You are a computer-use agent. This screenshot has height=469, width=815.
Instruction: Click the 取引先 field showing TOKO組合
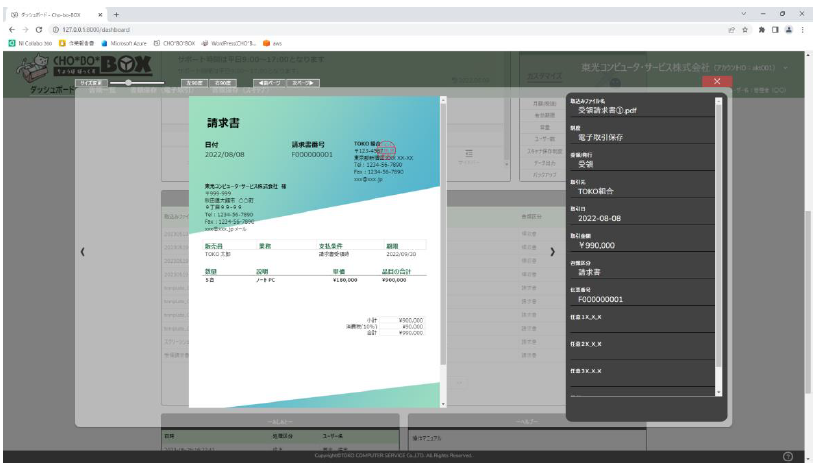tap(640, 191)
